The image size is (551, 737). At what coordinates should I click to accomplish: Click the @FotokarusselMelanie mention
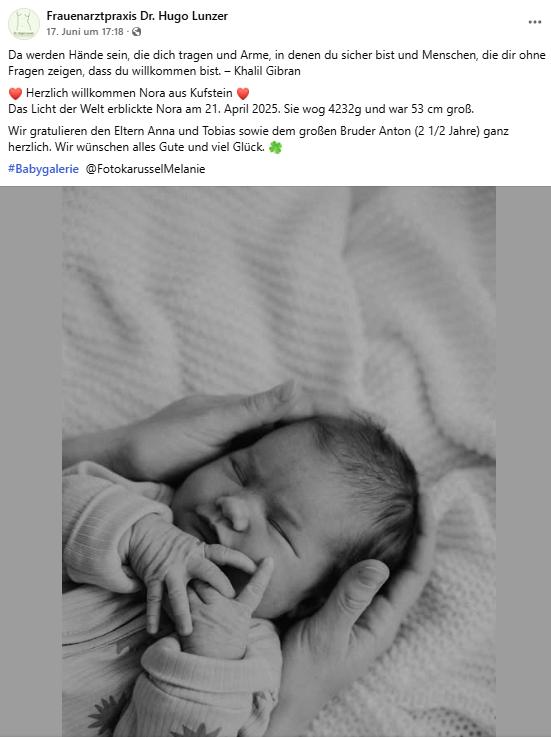pyautogui.click(x=145, y=169)
